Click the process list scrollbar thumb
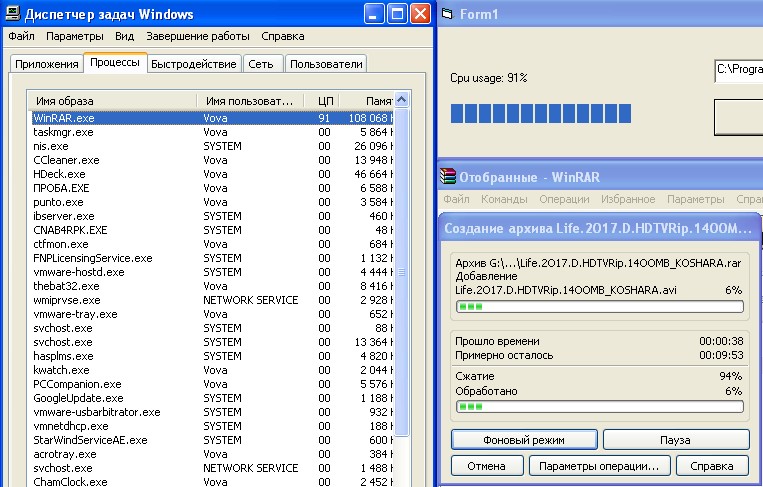The width and height of the screenshot is (763, 487). [401, 272]
